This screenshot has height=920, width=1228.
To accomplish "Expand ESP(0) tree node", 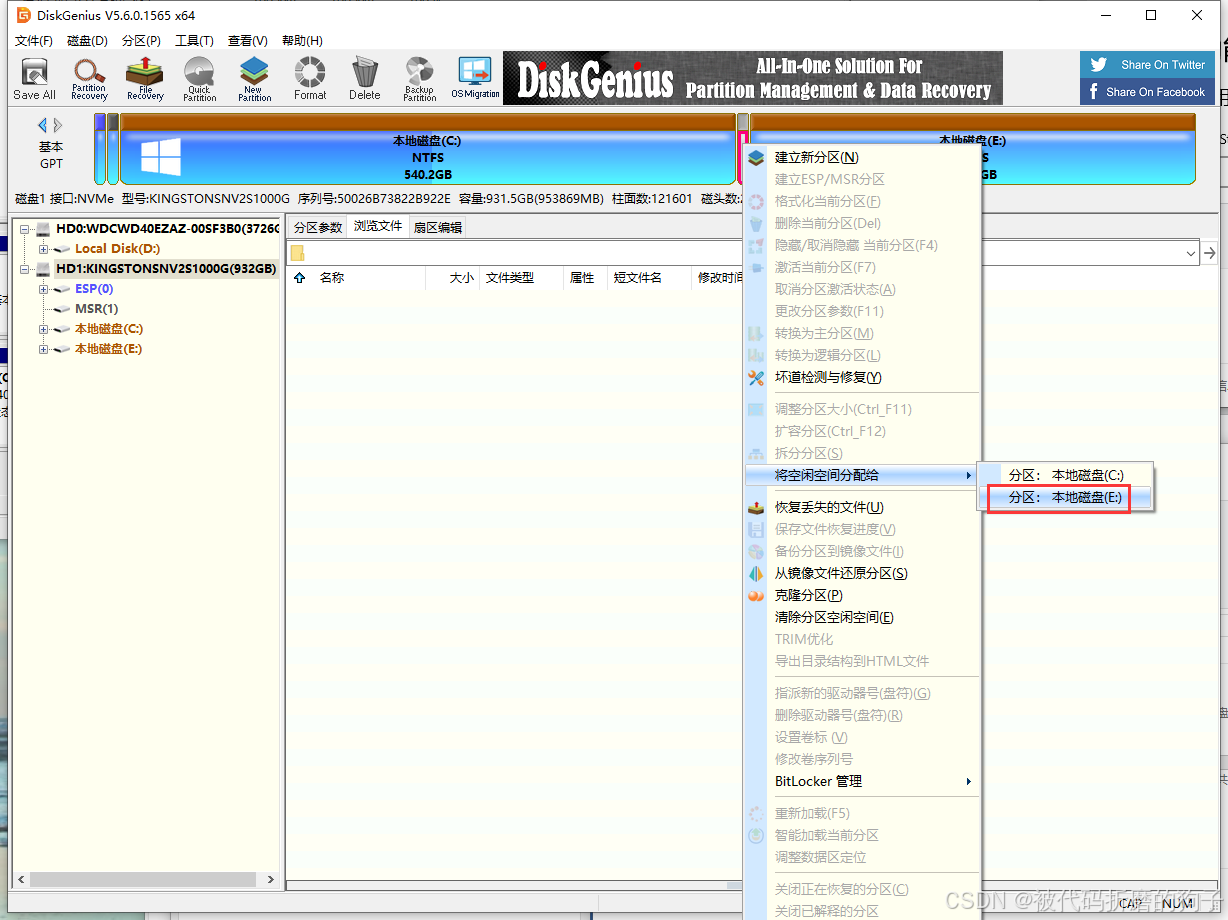I will (x=44, y=289).
